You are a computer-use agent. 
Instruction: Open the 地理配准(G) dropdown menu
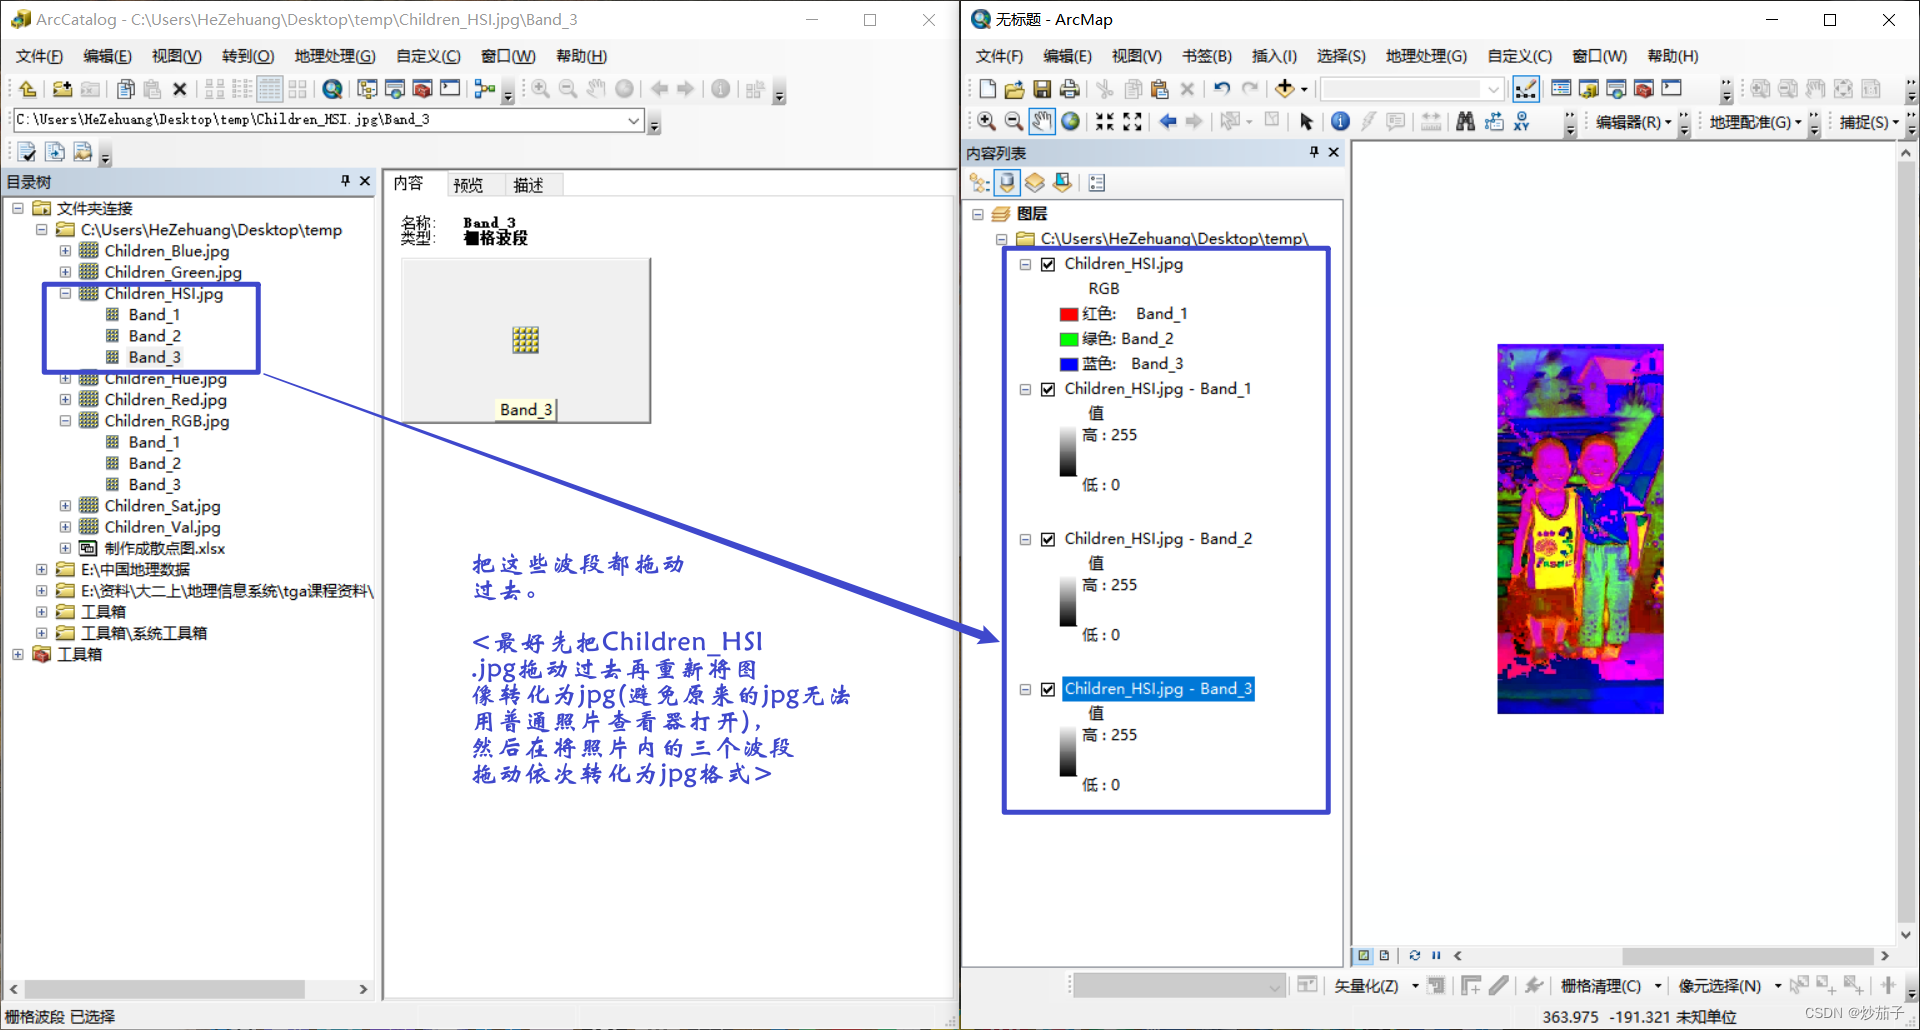pyautogui.click(x=1756, y=122)
